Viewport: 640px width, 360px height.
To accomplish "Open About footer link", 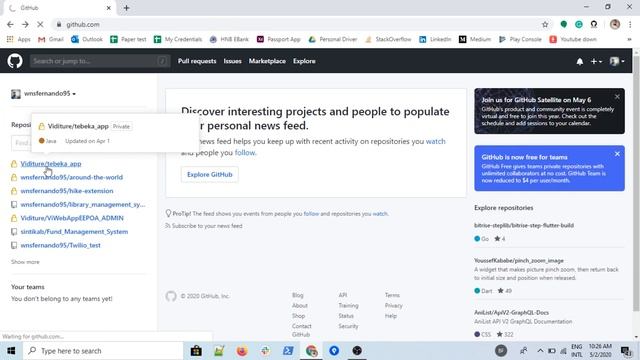I will coord(300,305).
